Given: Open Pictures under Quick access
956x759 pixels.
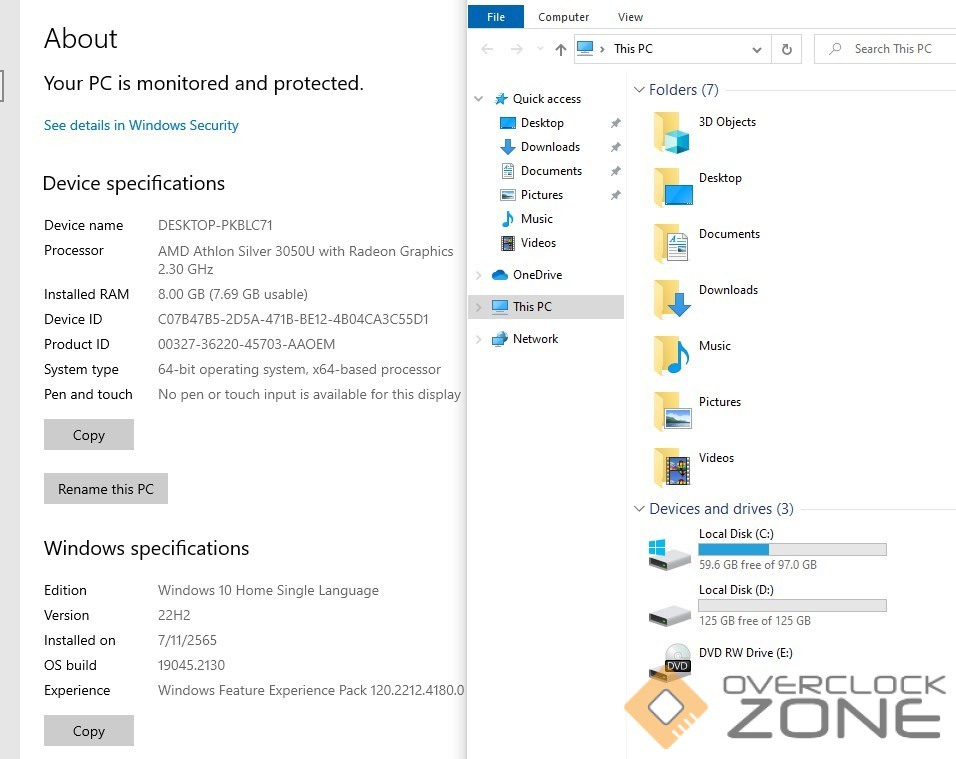Looking at the screenshot, I should coord(541,195).
